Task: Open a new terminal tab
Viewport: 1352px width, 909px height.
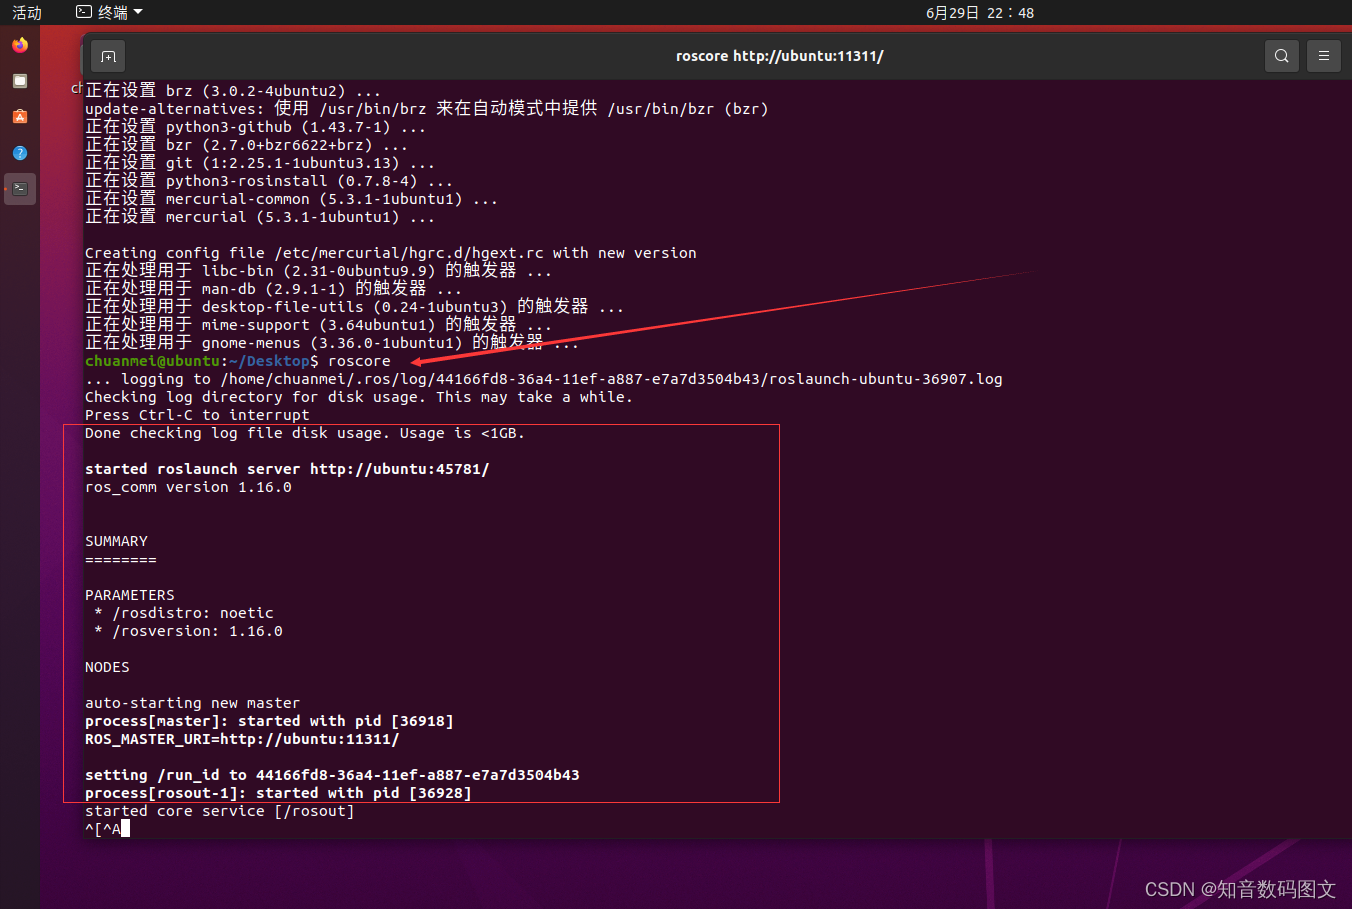Action: click(x=108, y=56)
